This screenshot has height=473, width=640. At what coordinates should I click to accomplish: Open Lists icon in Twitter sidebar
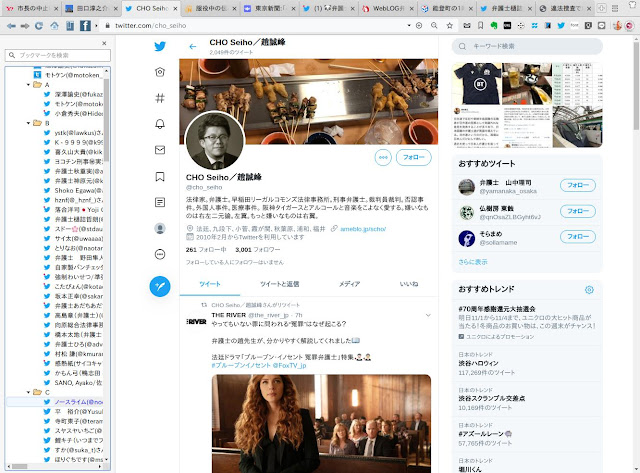(x=160, y=202)
